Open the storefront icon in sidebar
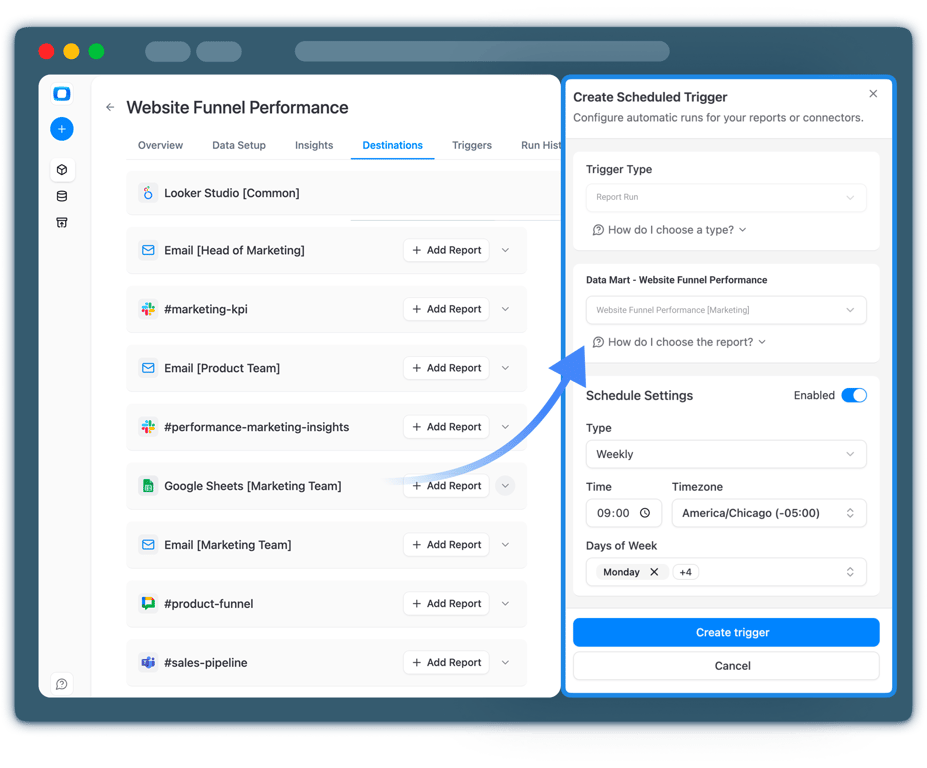This screenshot has height=768, width=927. click(61, 222)
